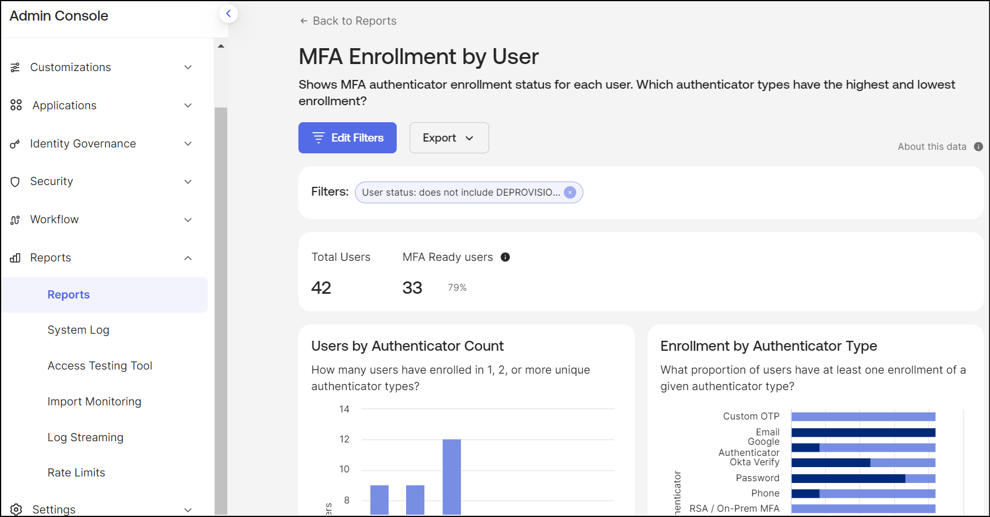This screenshot has width=990, height=517.
Task: Click the Password enrollment bar
Action: click(863, 478)
